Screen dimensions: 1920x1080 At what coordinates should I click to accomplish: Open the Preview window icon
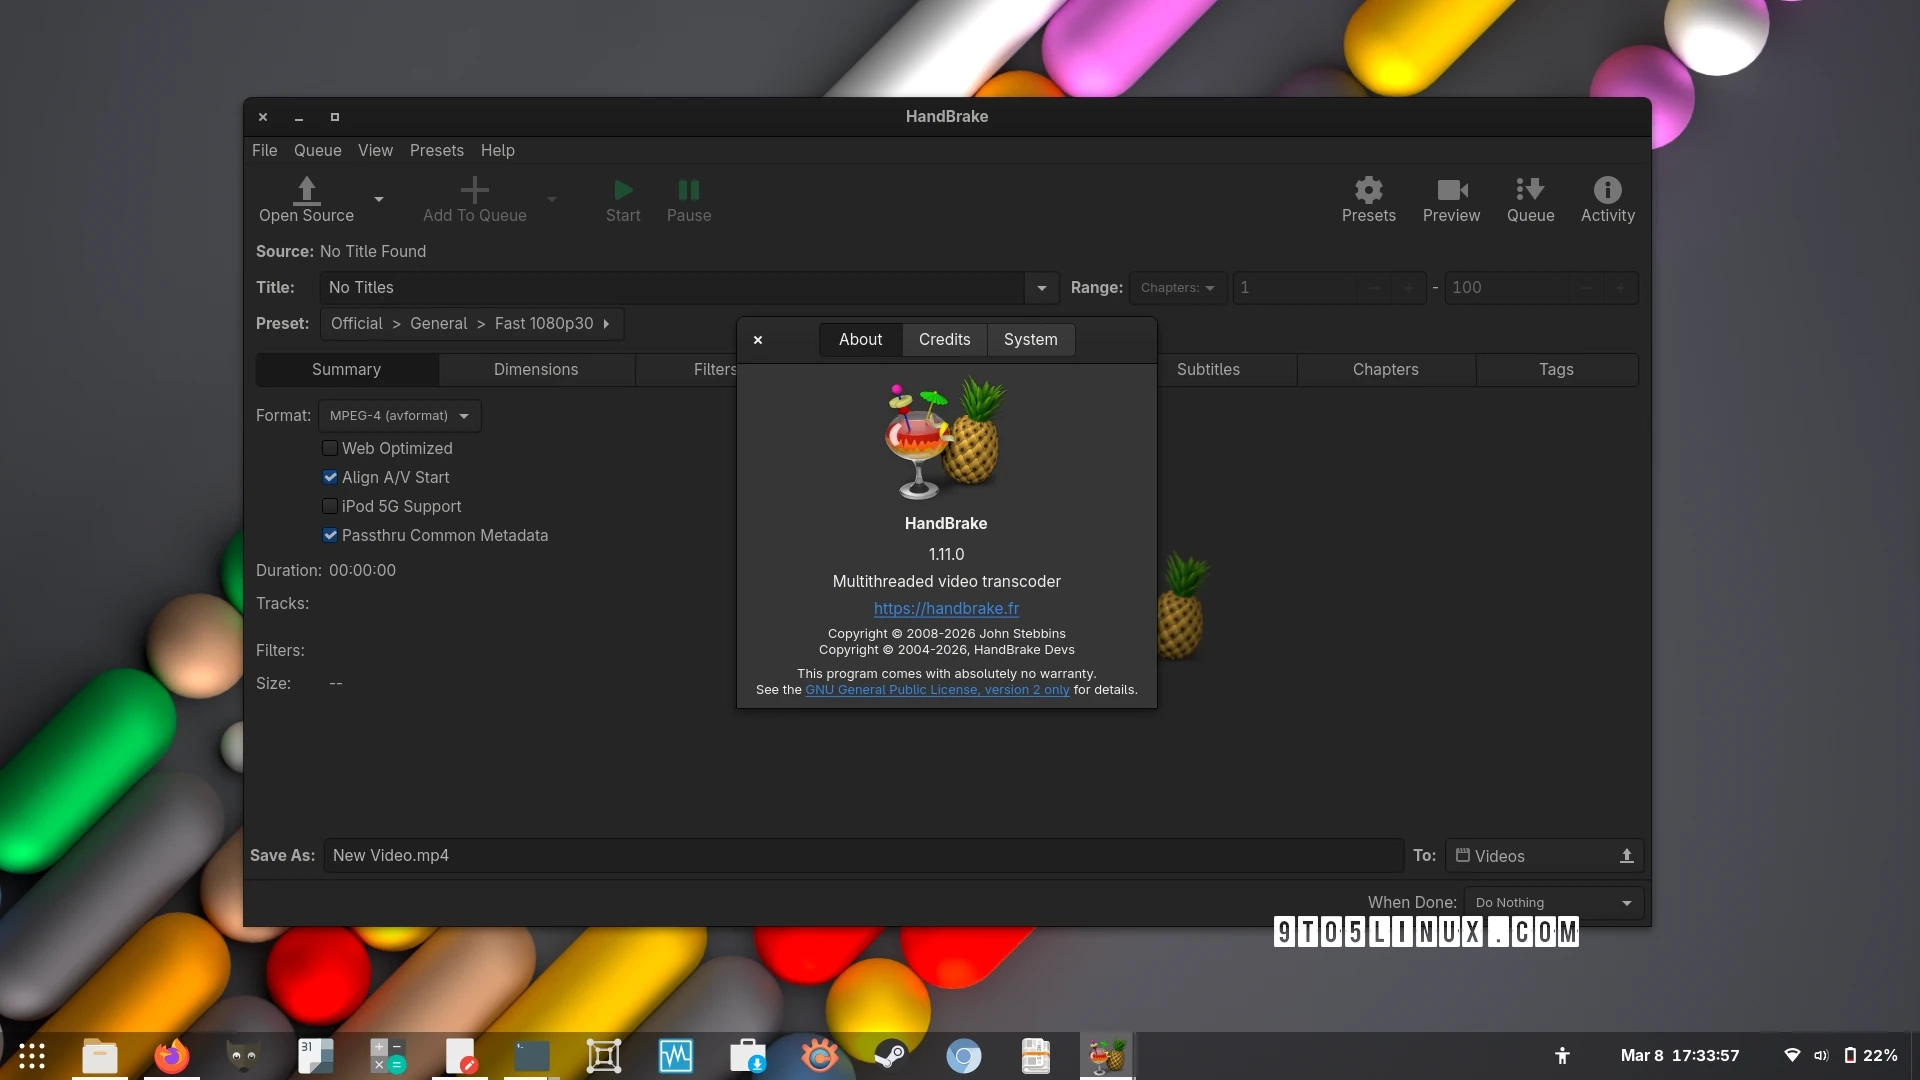[x=1451, y=199]
